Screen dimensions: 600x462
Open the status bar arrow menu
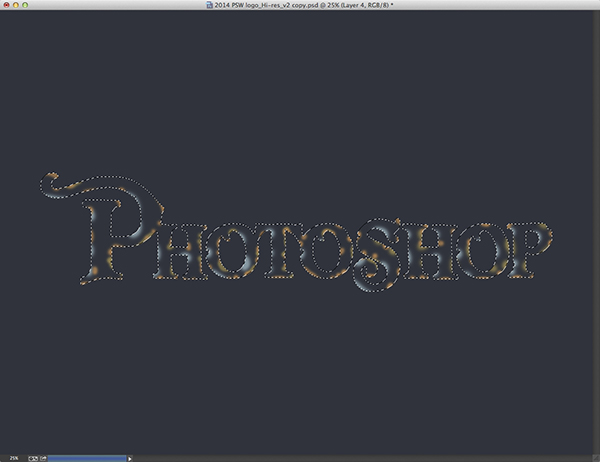[130, 457]
